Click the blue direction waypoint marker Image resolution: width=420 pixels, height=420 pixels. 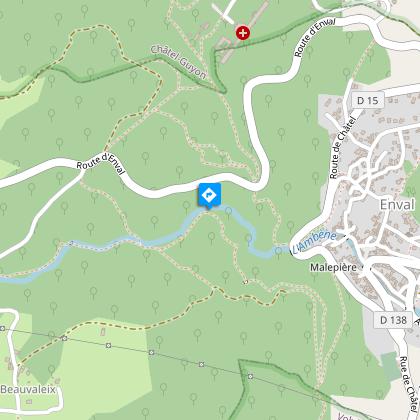pos(209,196)
